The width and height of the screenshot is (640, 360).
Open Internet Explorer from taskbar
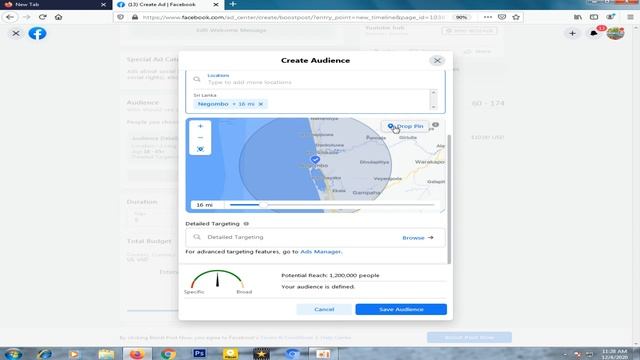(x=44, y=354)
